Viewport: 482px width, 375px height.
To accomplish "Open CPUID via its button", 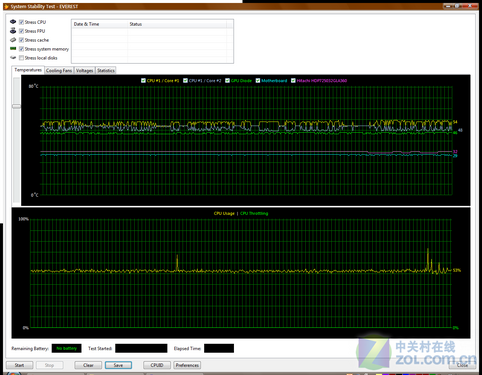I will [x=157, y=365].
